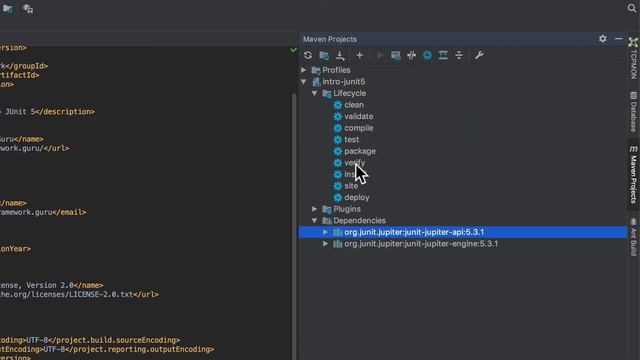The image size is (640, 360).
Task: Collapse the Lifecycle node
Action: 315,93
